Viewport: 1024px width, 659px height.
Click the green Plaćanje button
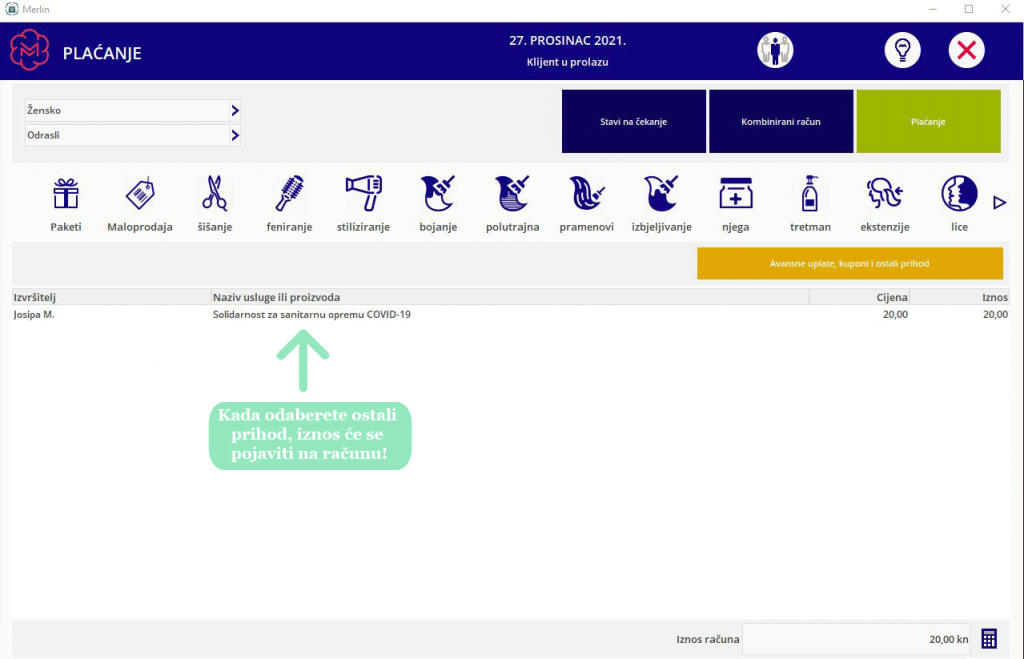pos(929,121)
